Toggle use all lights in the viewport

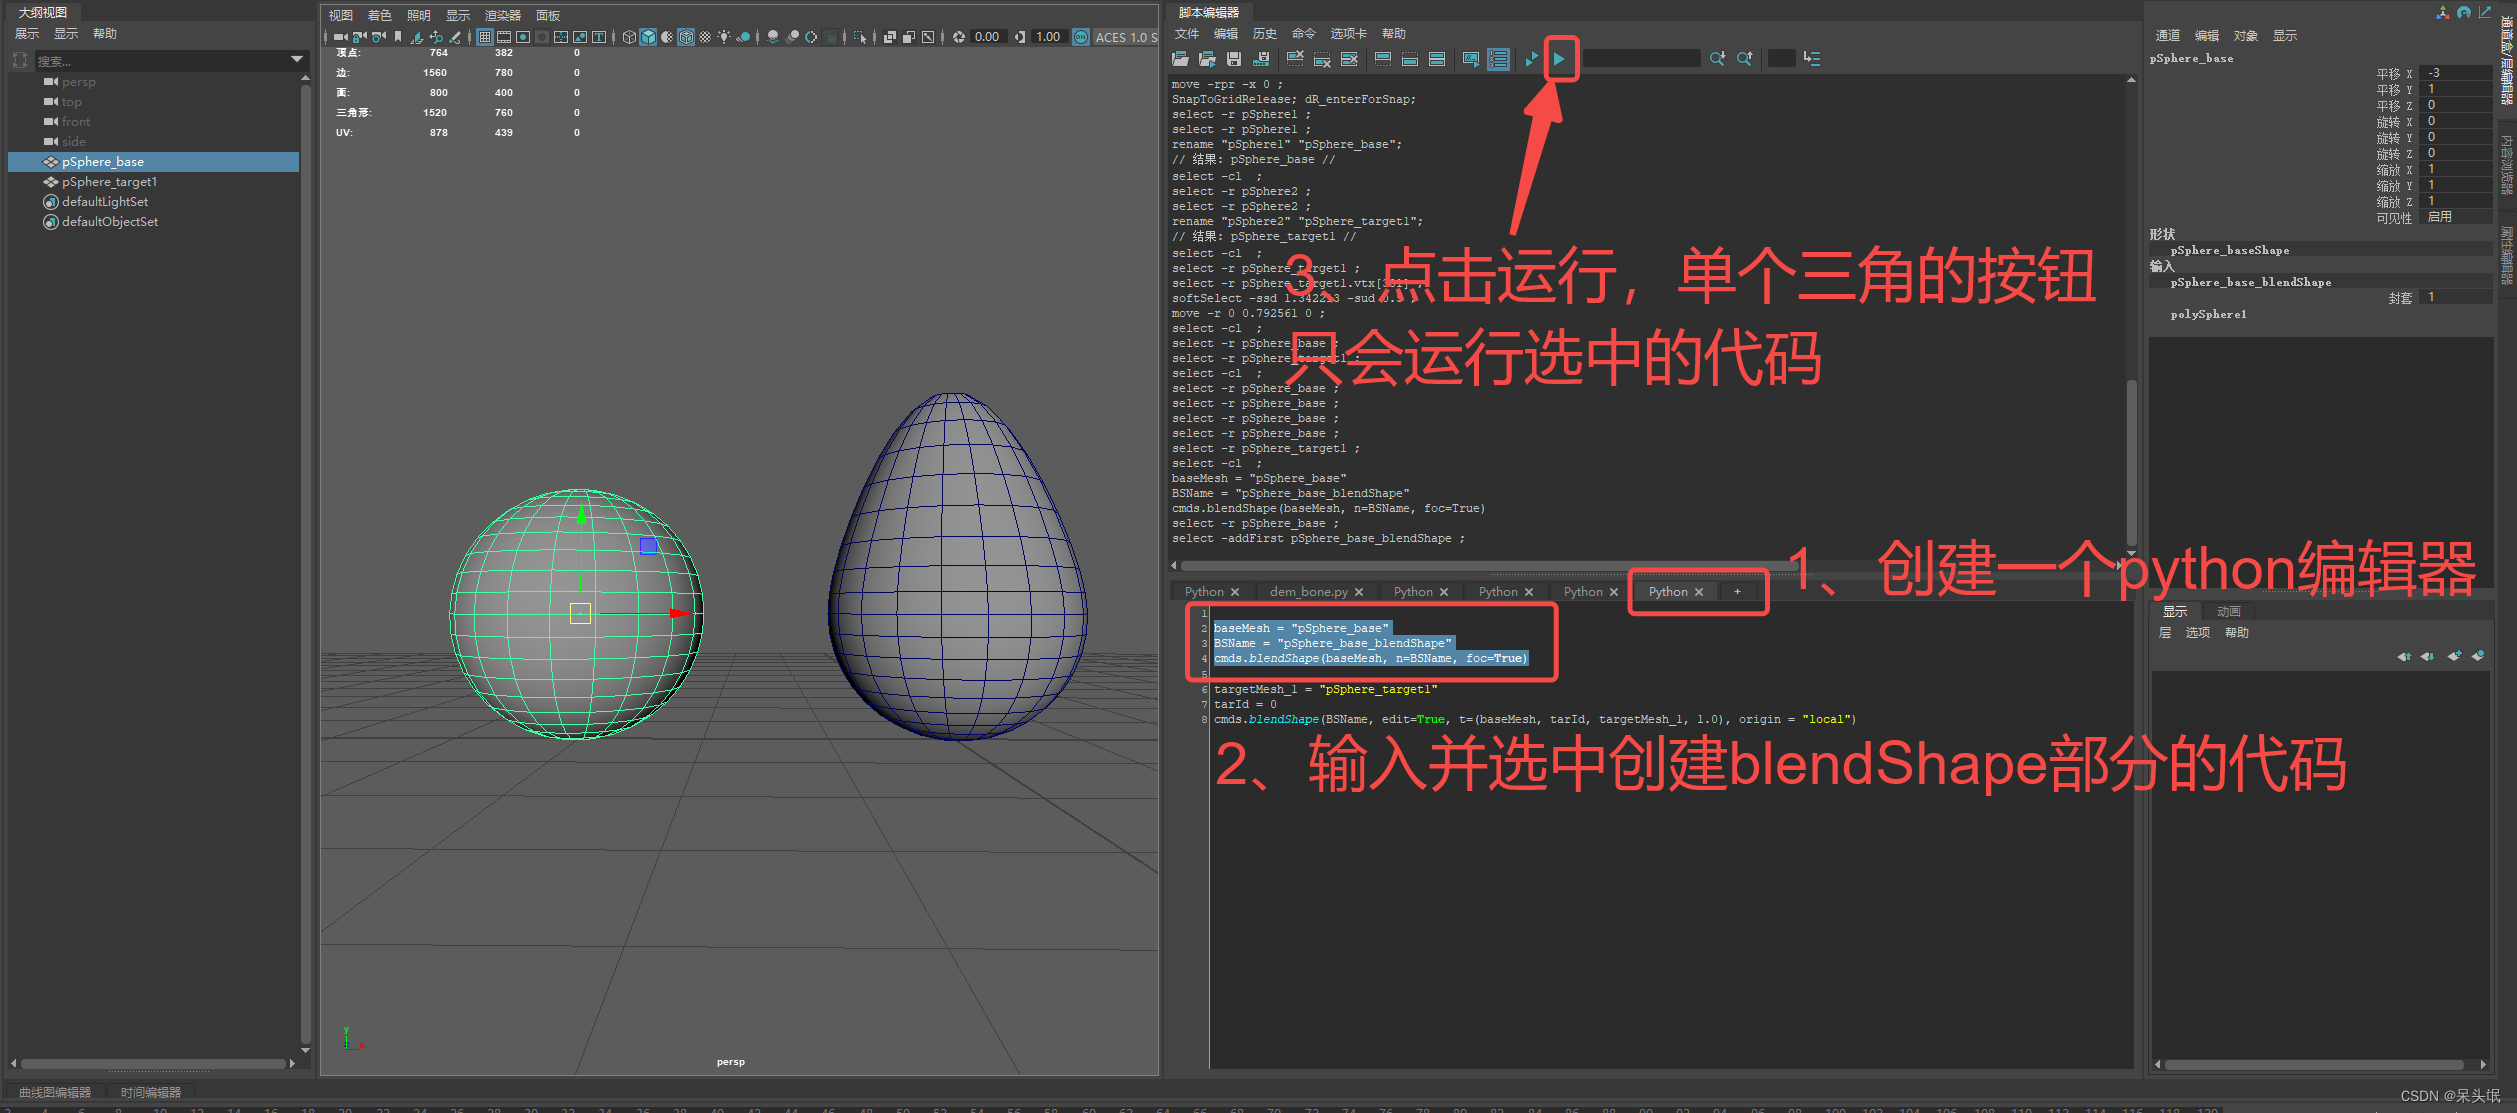pyautogui.click(x=724, y=38)
